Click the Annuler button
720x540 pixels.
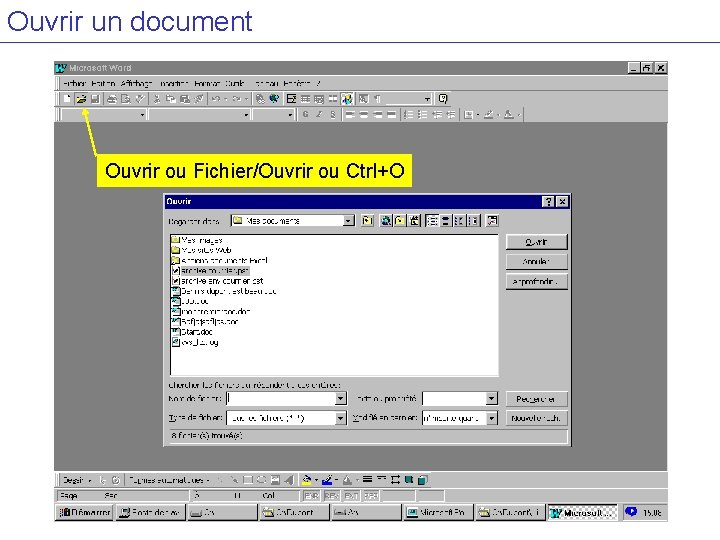[x=536, y=261]
